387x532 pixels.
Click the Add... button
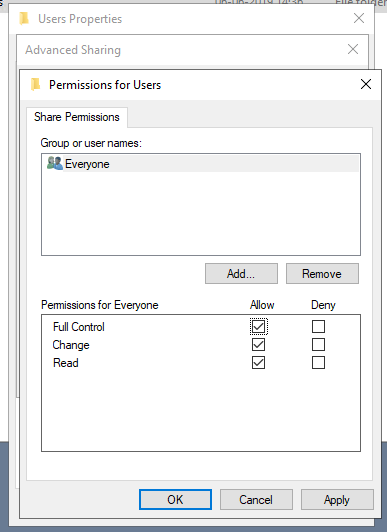[x=241, y=273]
